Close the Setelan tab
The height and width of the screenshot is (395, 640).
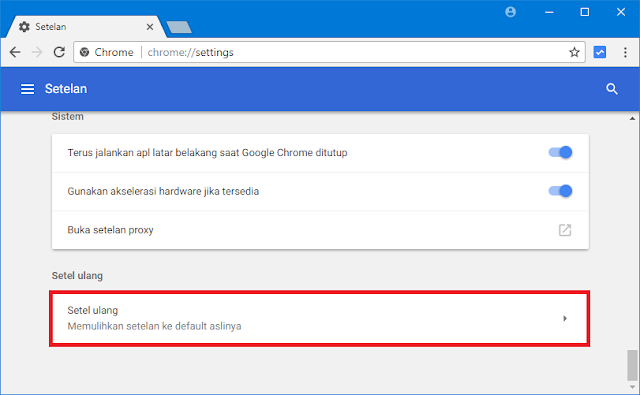pos(150,27)
